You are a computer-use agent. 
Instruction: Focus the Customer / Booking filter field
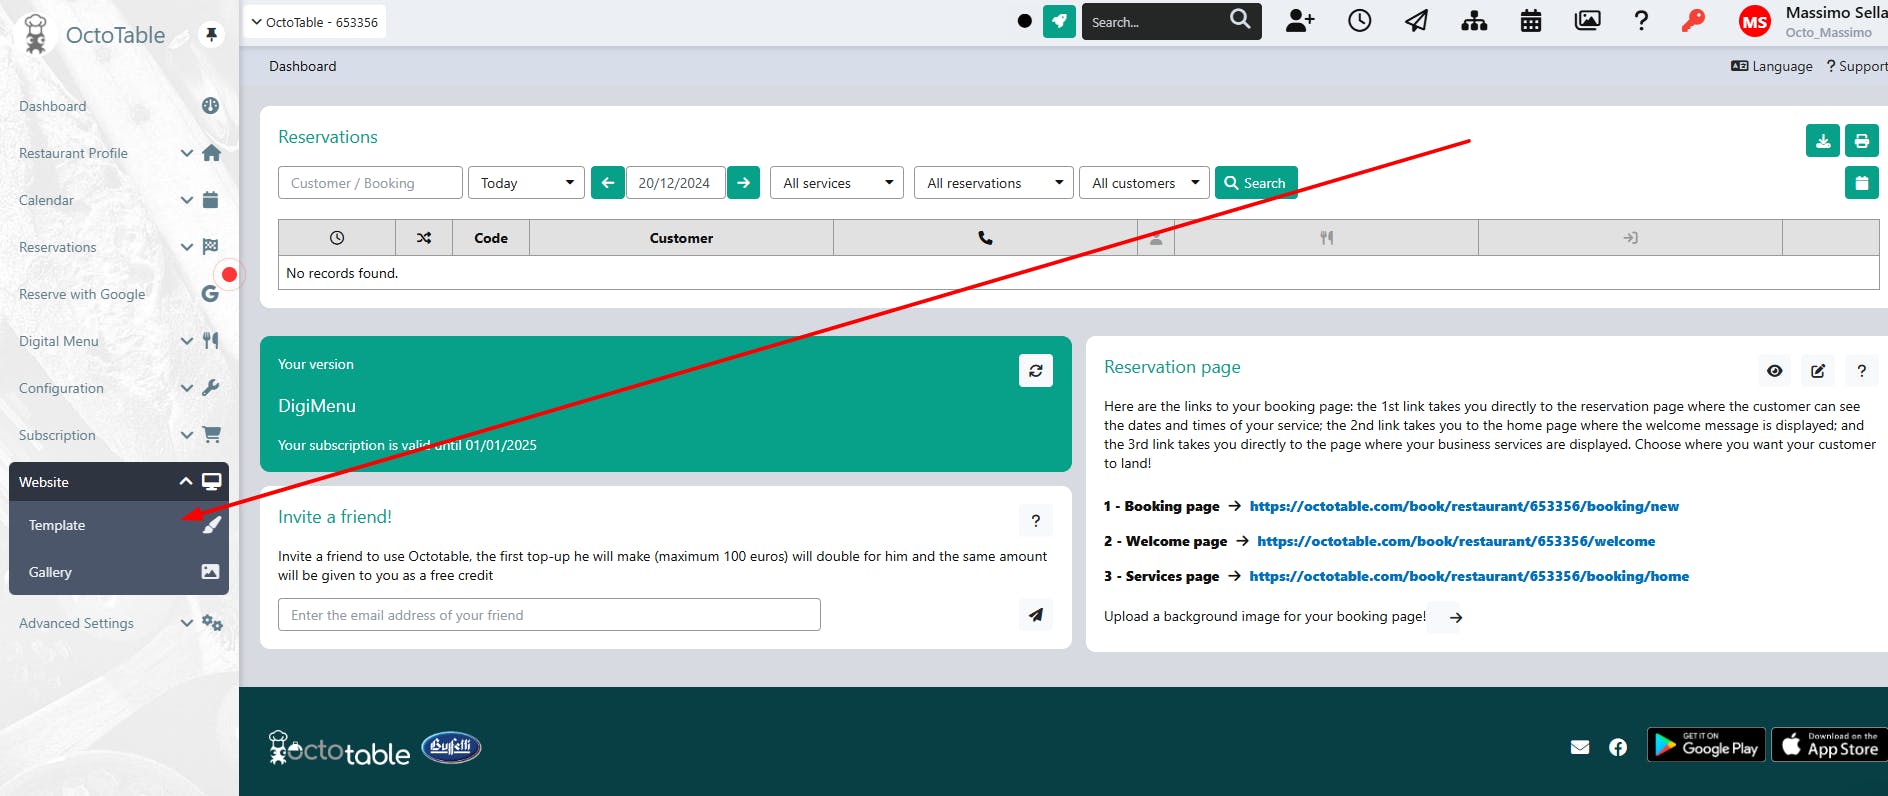370,183
